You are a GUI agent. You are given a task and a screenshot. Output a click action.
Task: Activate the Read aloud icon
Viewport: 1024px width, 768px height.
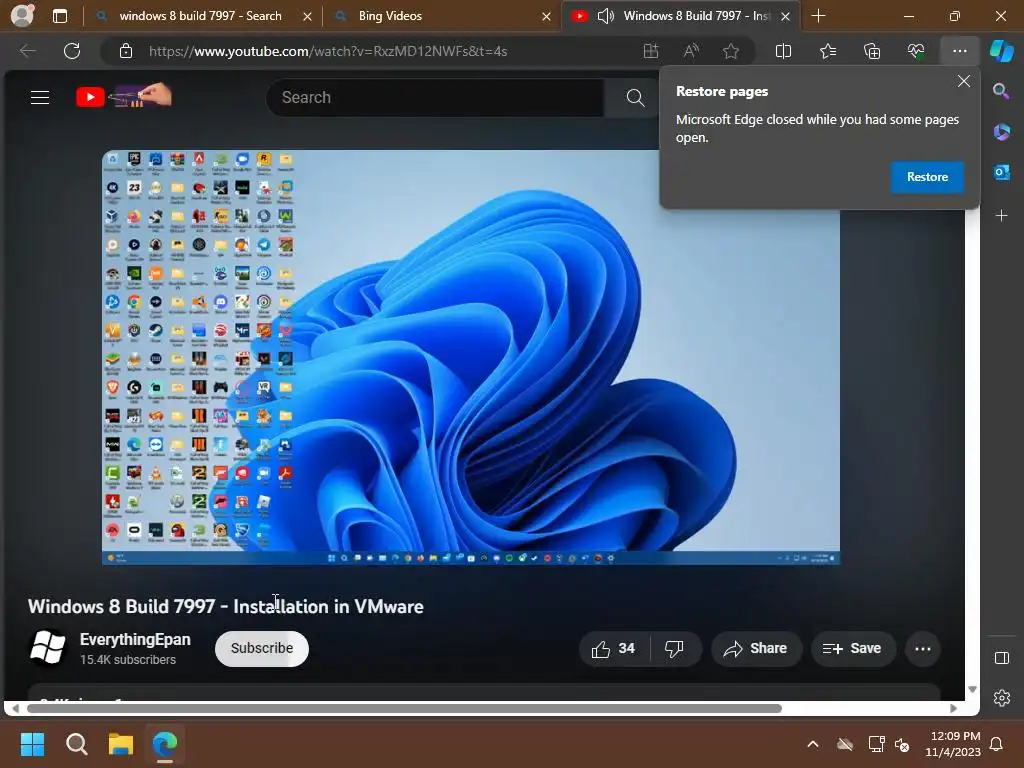coord(691,51)
